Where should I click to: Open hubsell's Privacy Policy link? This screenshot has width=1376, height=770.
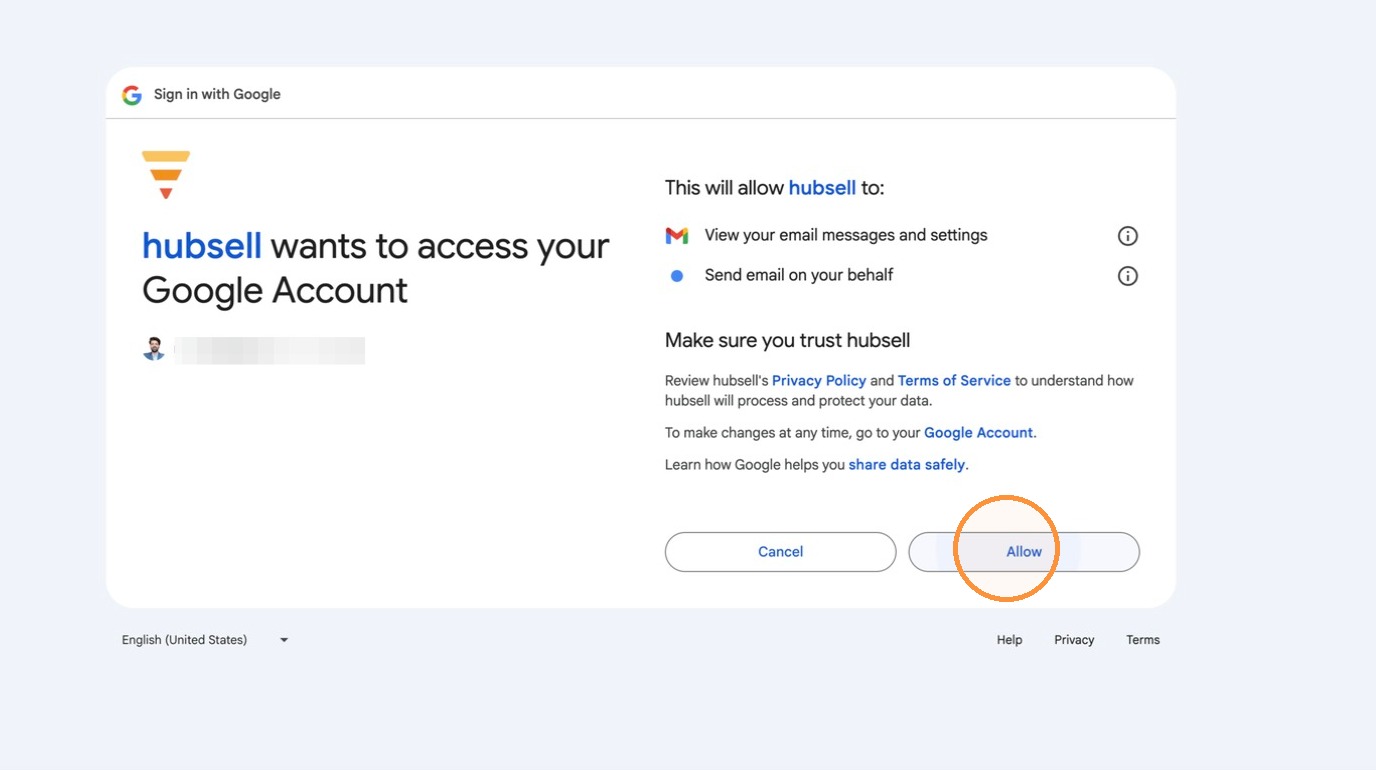point(819,381)
